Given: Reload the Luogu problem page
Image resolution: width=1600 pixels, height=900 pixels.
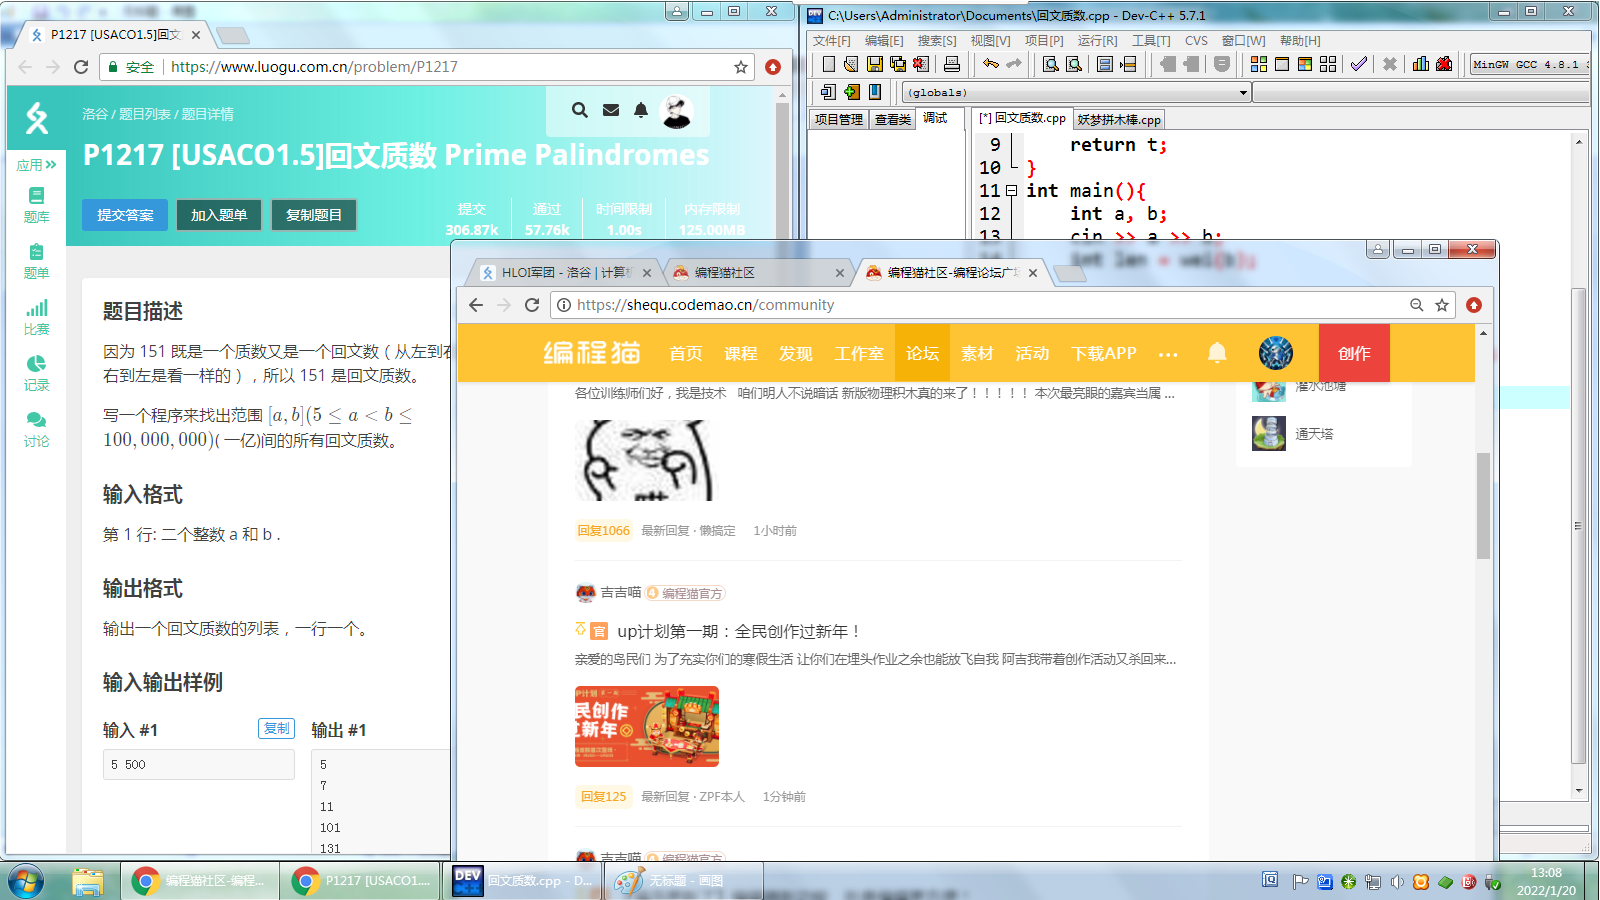Looking at the screenshot, I should (x=81, y=67).
